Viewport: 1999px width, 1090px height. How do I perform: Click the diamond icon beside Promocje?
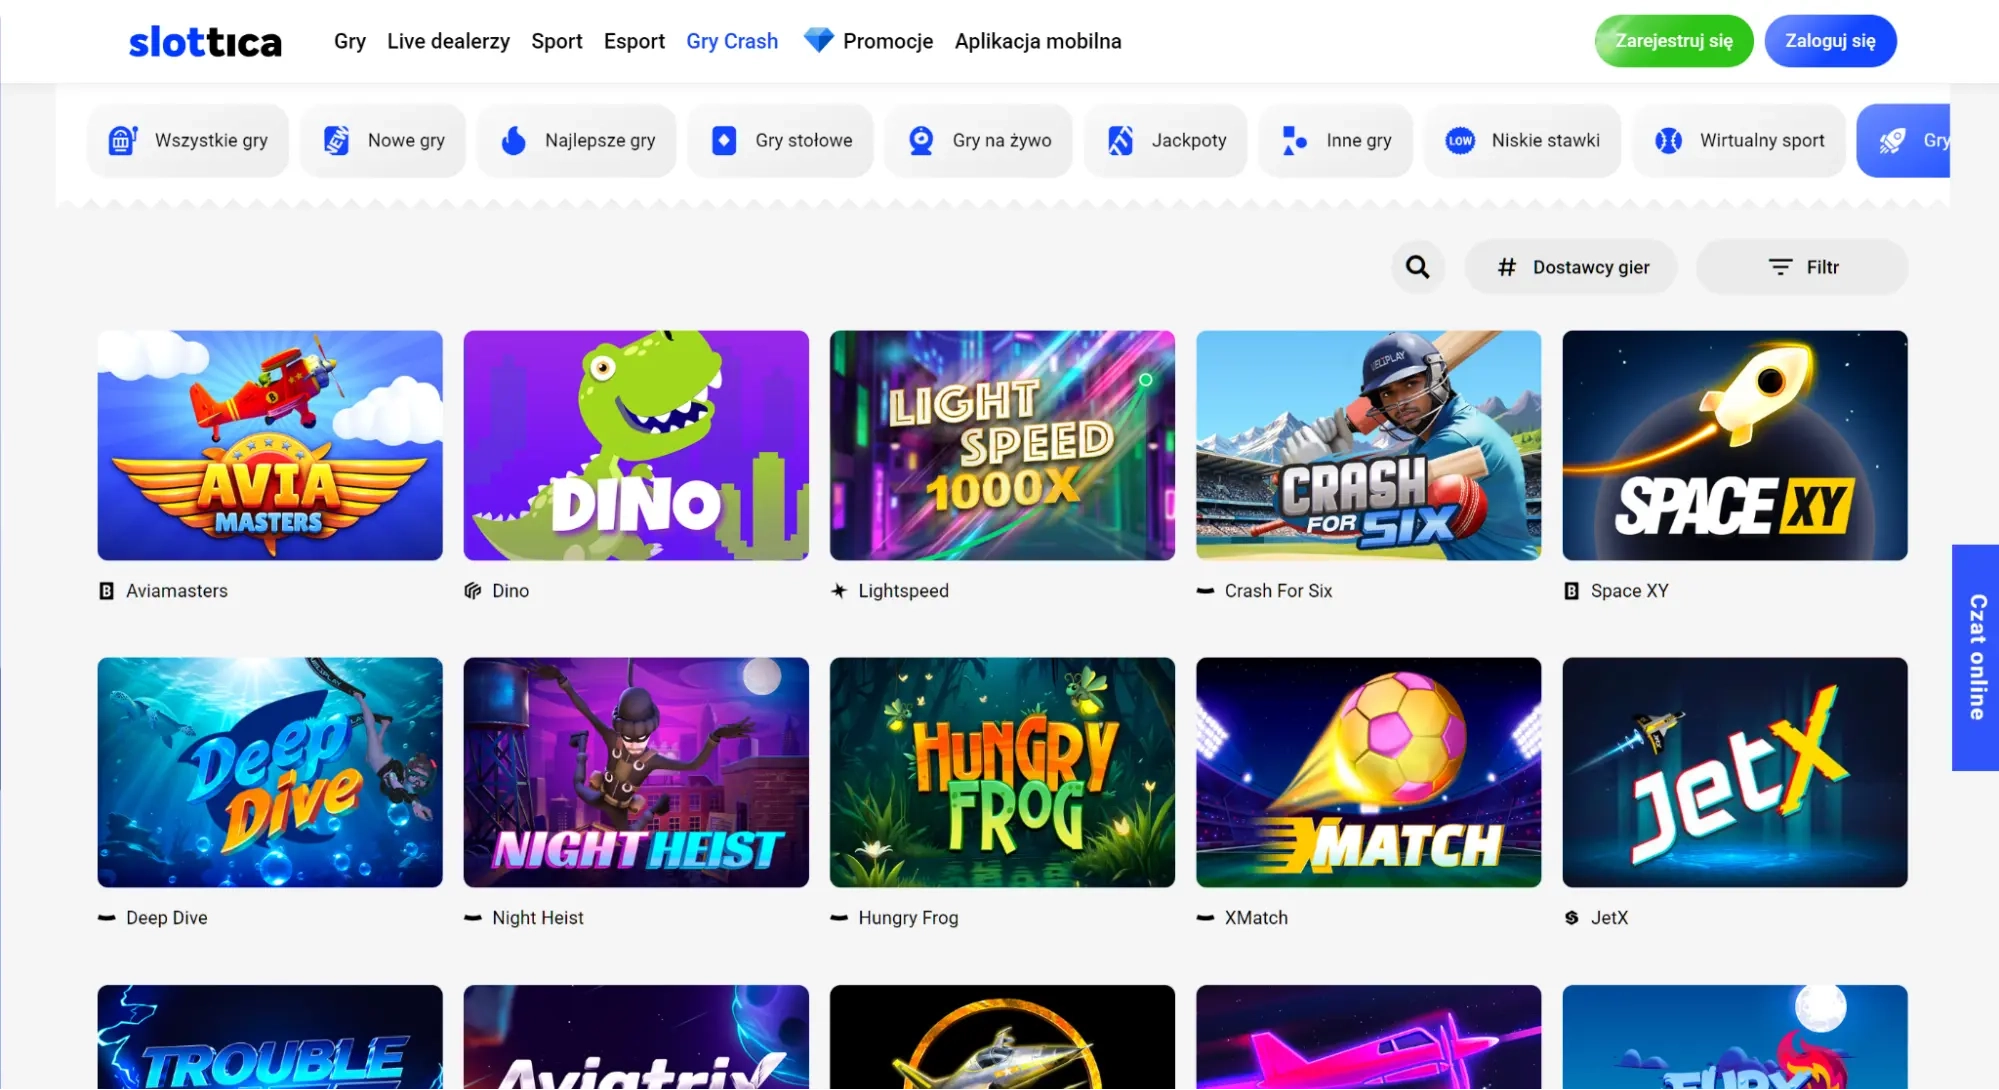point(818,40)
